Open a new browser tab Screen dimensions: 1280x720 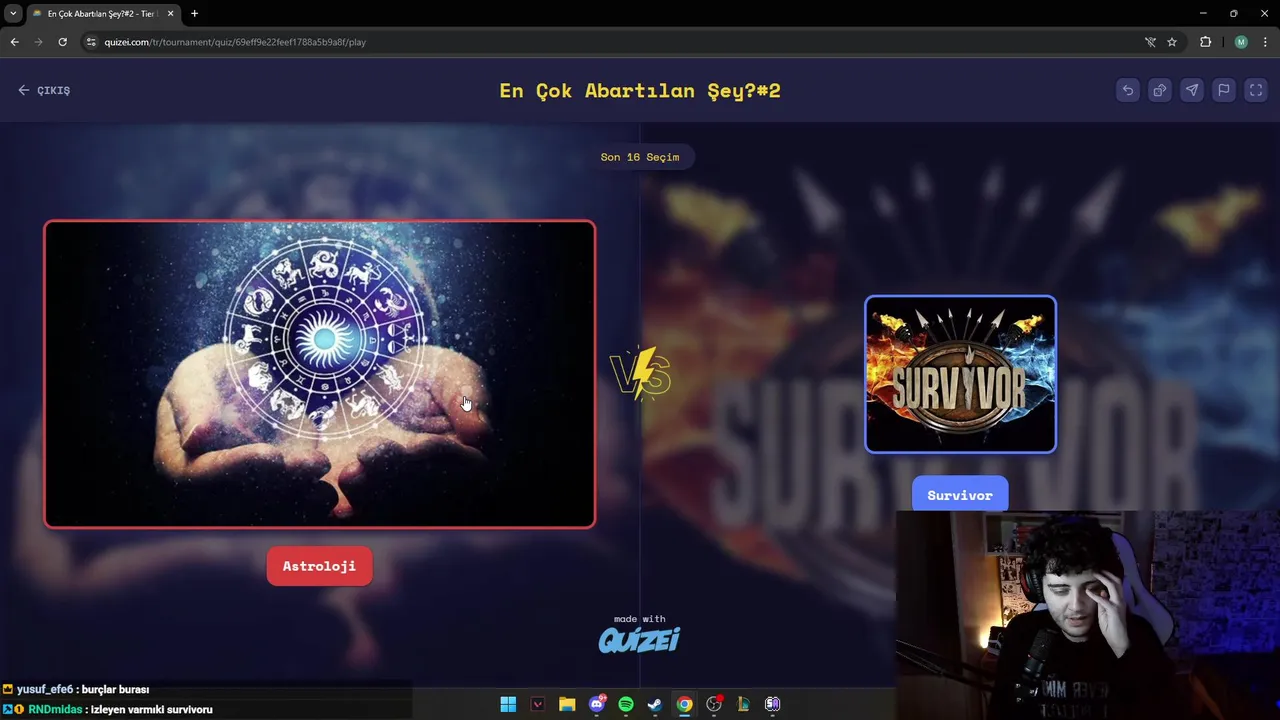pos(194,14)
